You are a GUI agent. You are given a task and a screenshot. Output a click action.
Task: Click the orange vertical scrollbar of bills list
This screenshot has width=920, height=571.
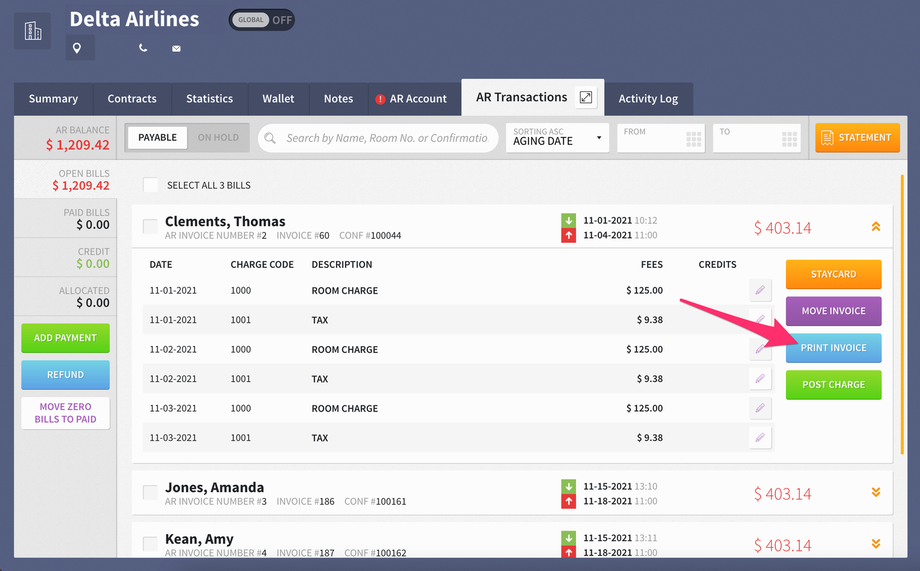[902, 315]
